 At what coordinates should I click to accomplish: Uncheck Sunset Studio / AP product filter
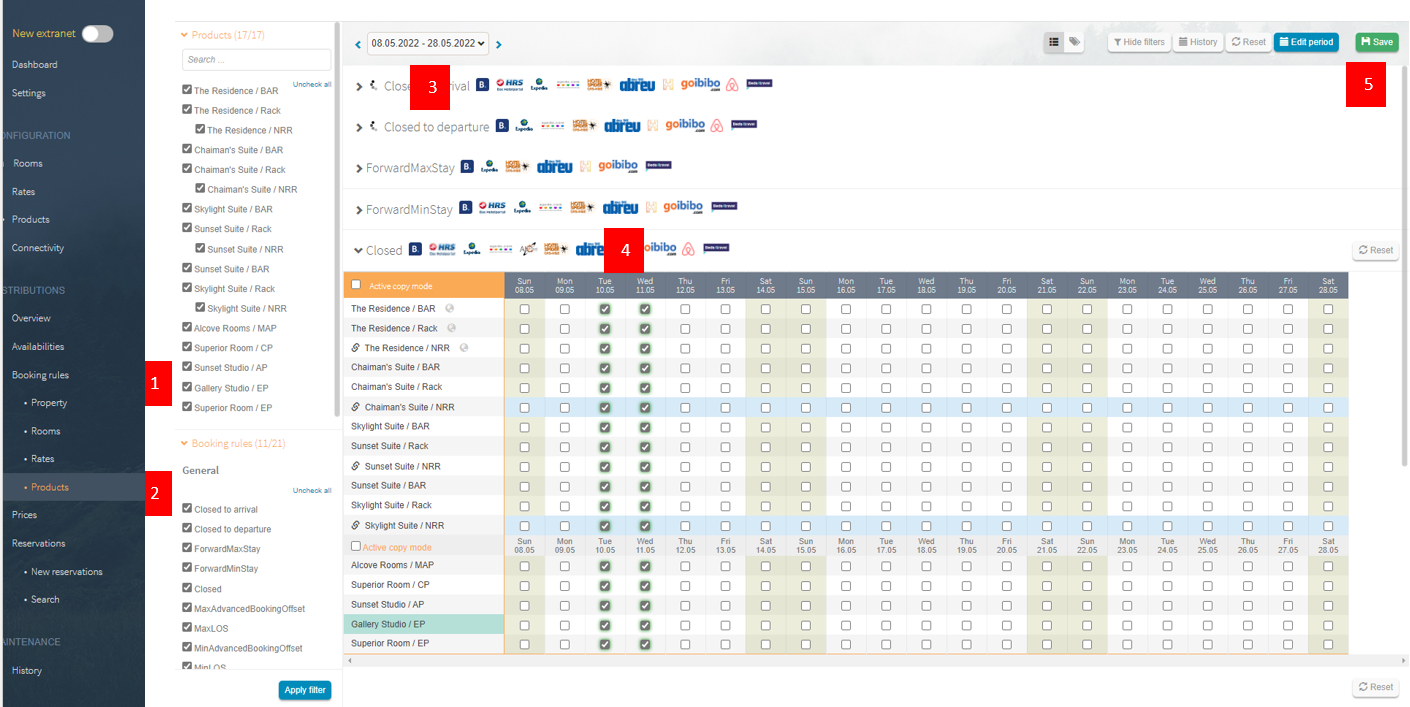tap(187, 368)
